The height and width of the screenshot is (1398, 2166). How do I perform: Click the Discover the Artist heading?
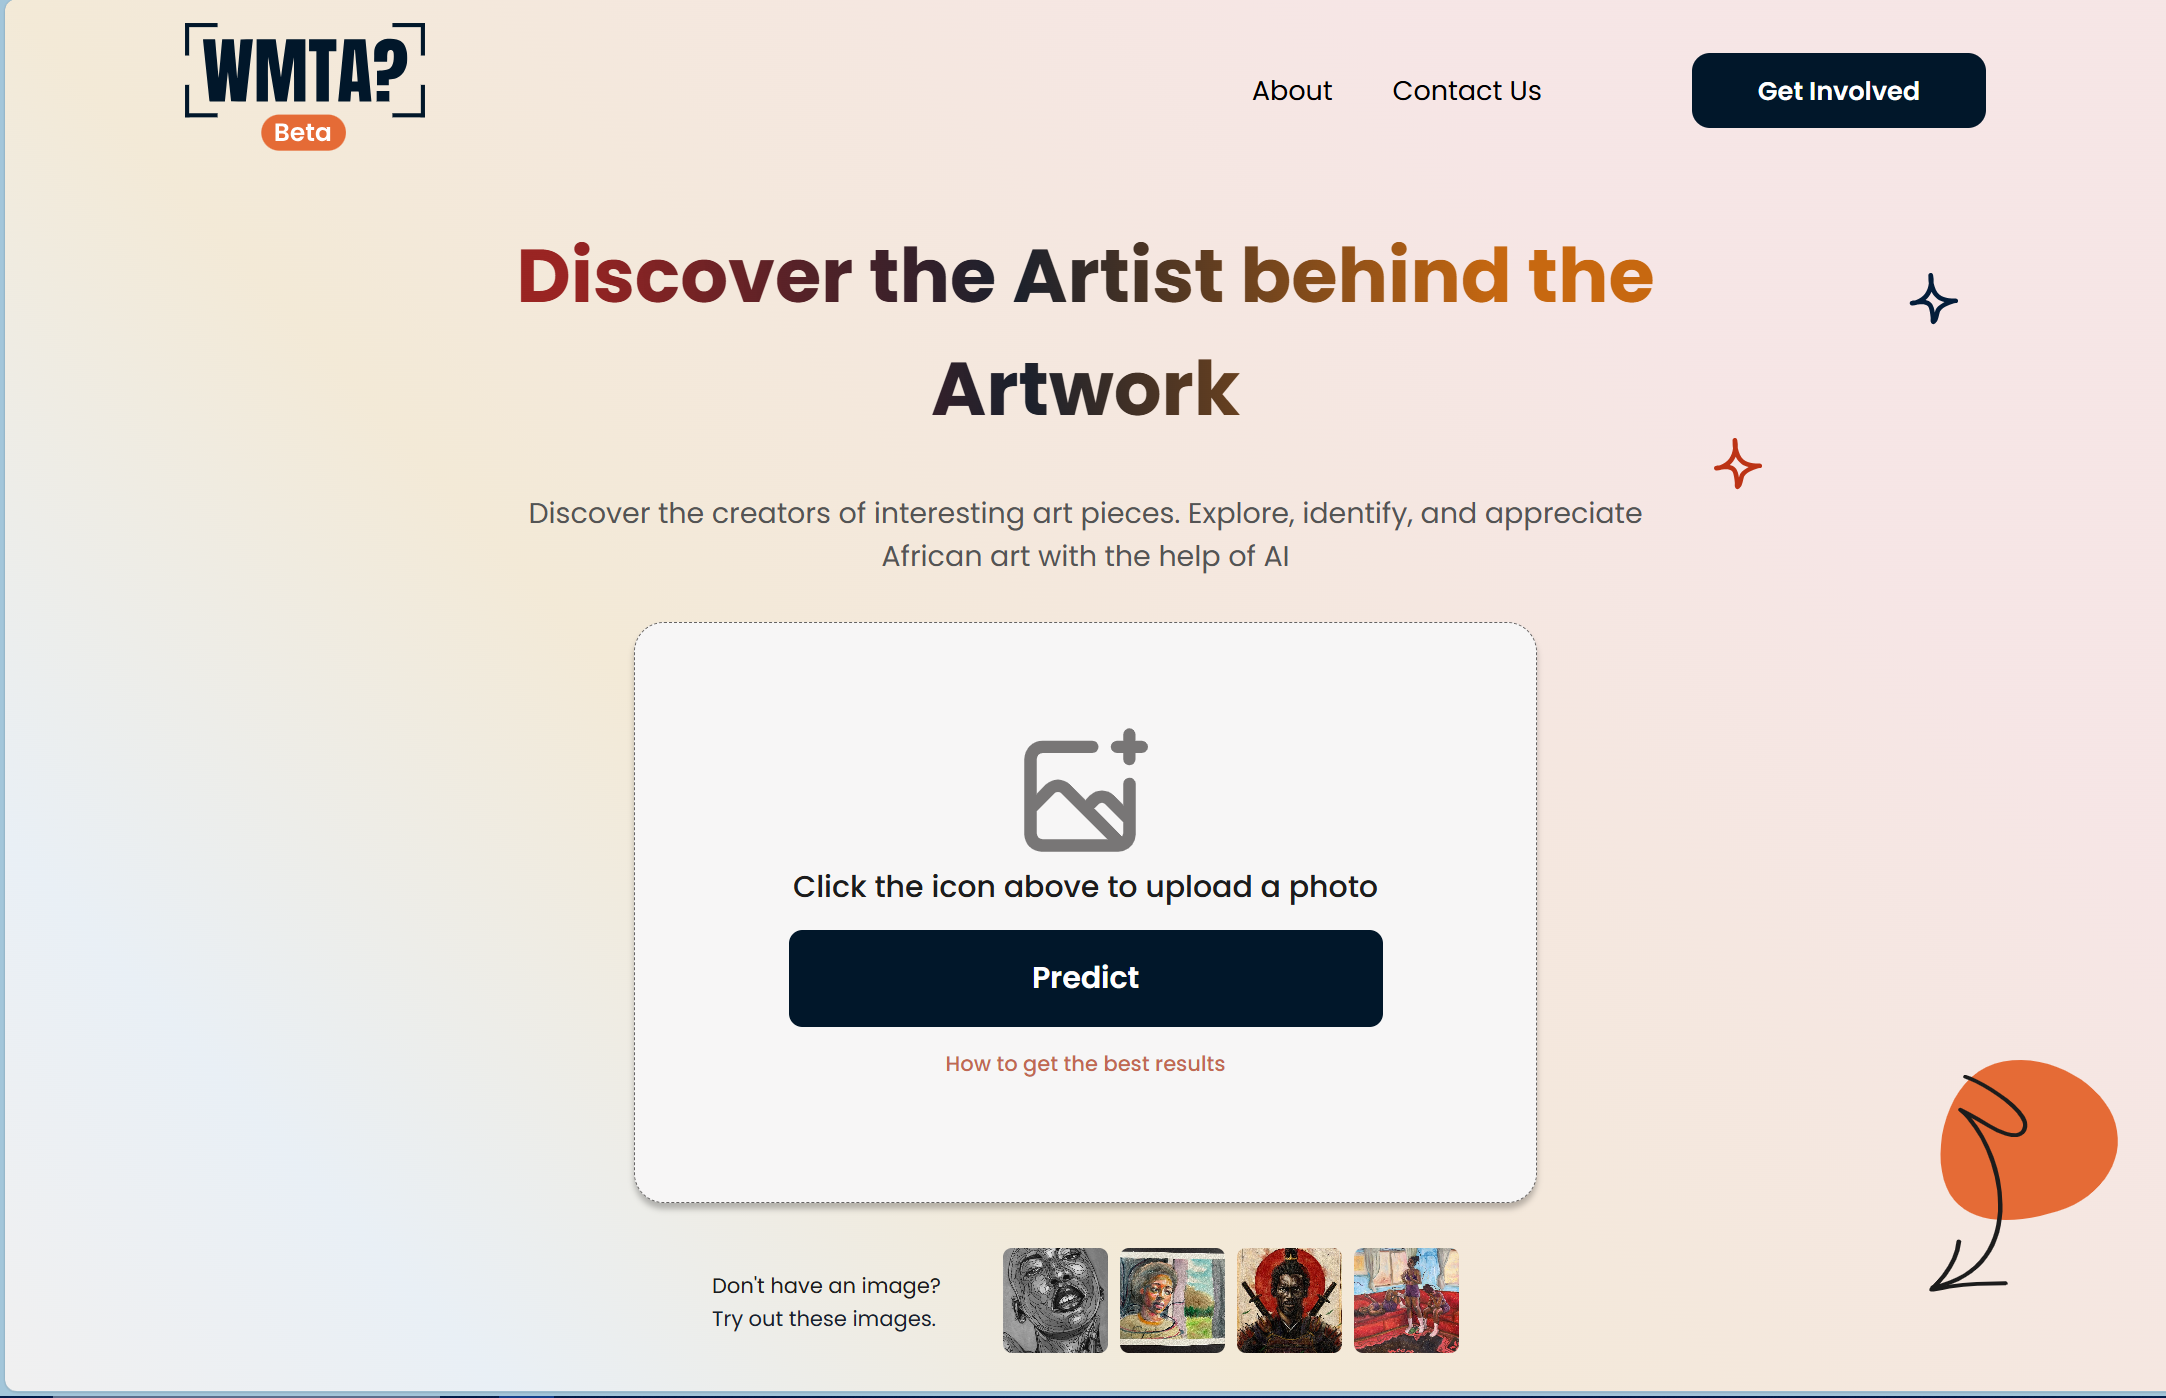pyautogui.click(x=1085, y=331)
